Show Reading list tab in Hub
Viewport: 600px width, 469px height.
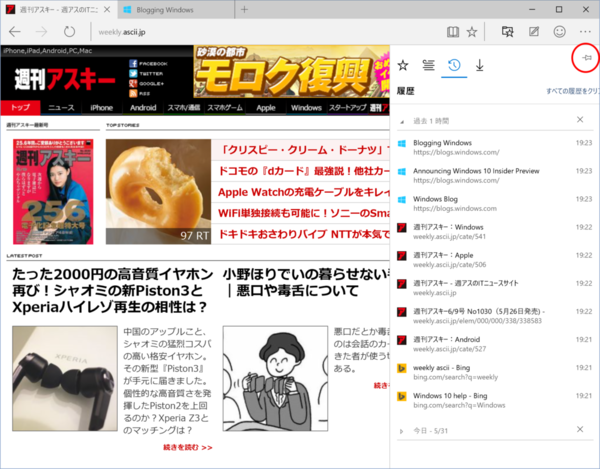point(428,65)
